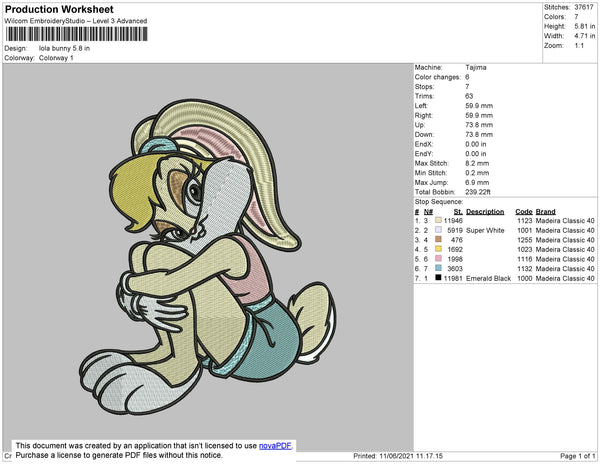Viewport: 600px width, 464px height.
Task: Select the Height value 5.81 in
Action: coord(585,26)
